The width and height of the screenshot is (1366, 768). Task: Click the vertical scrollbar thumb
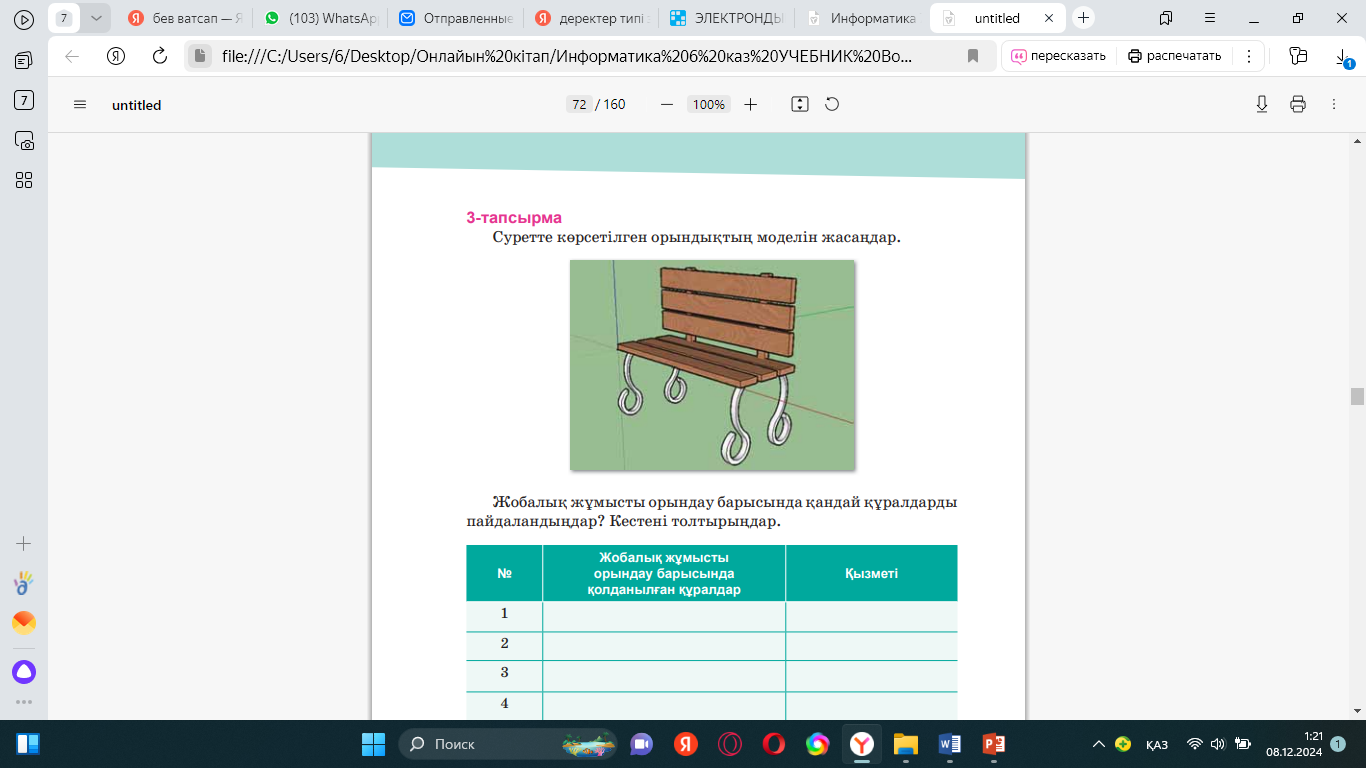(x=1357, y=396)
